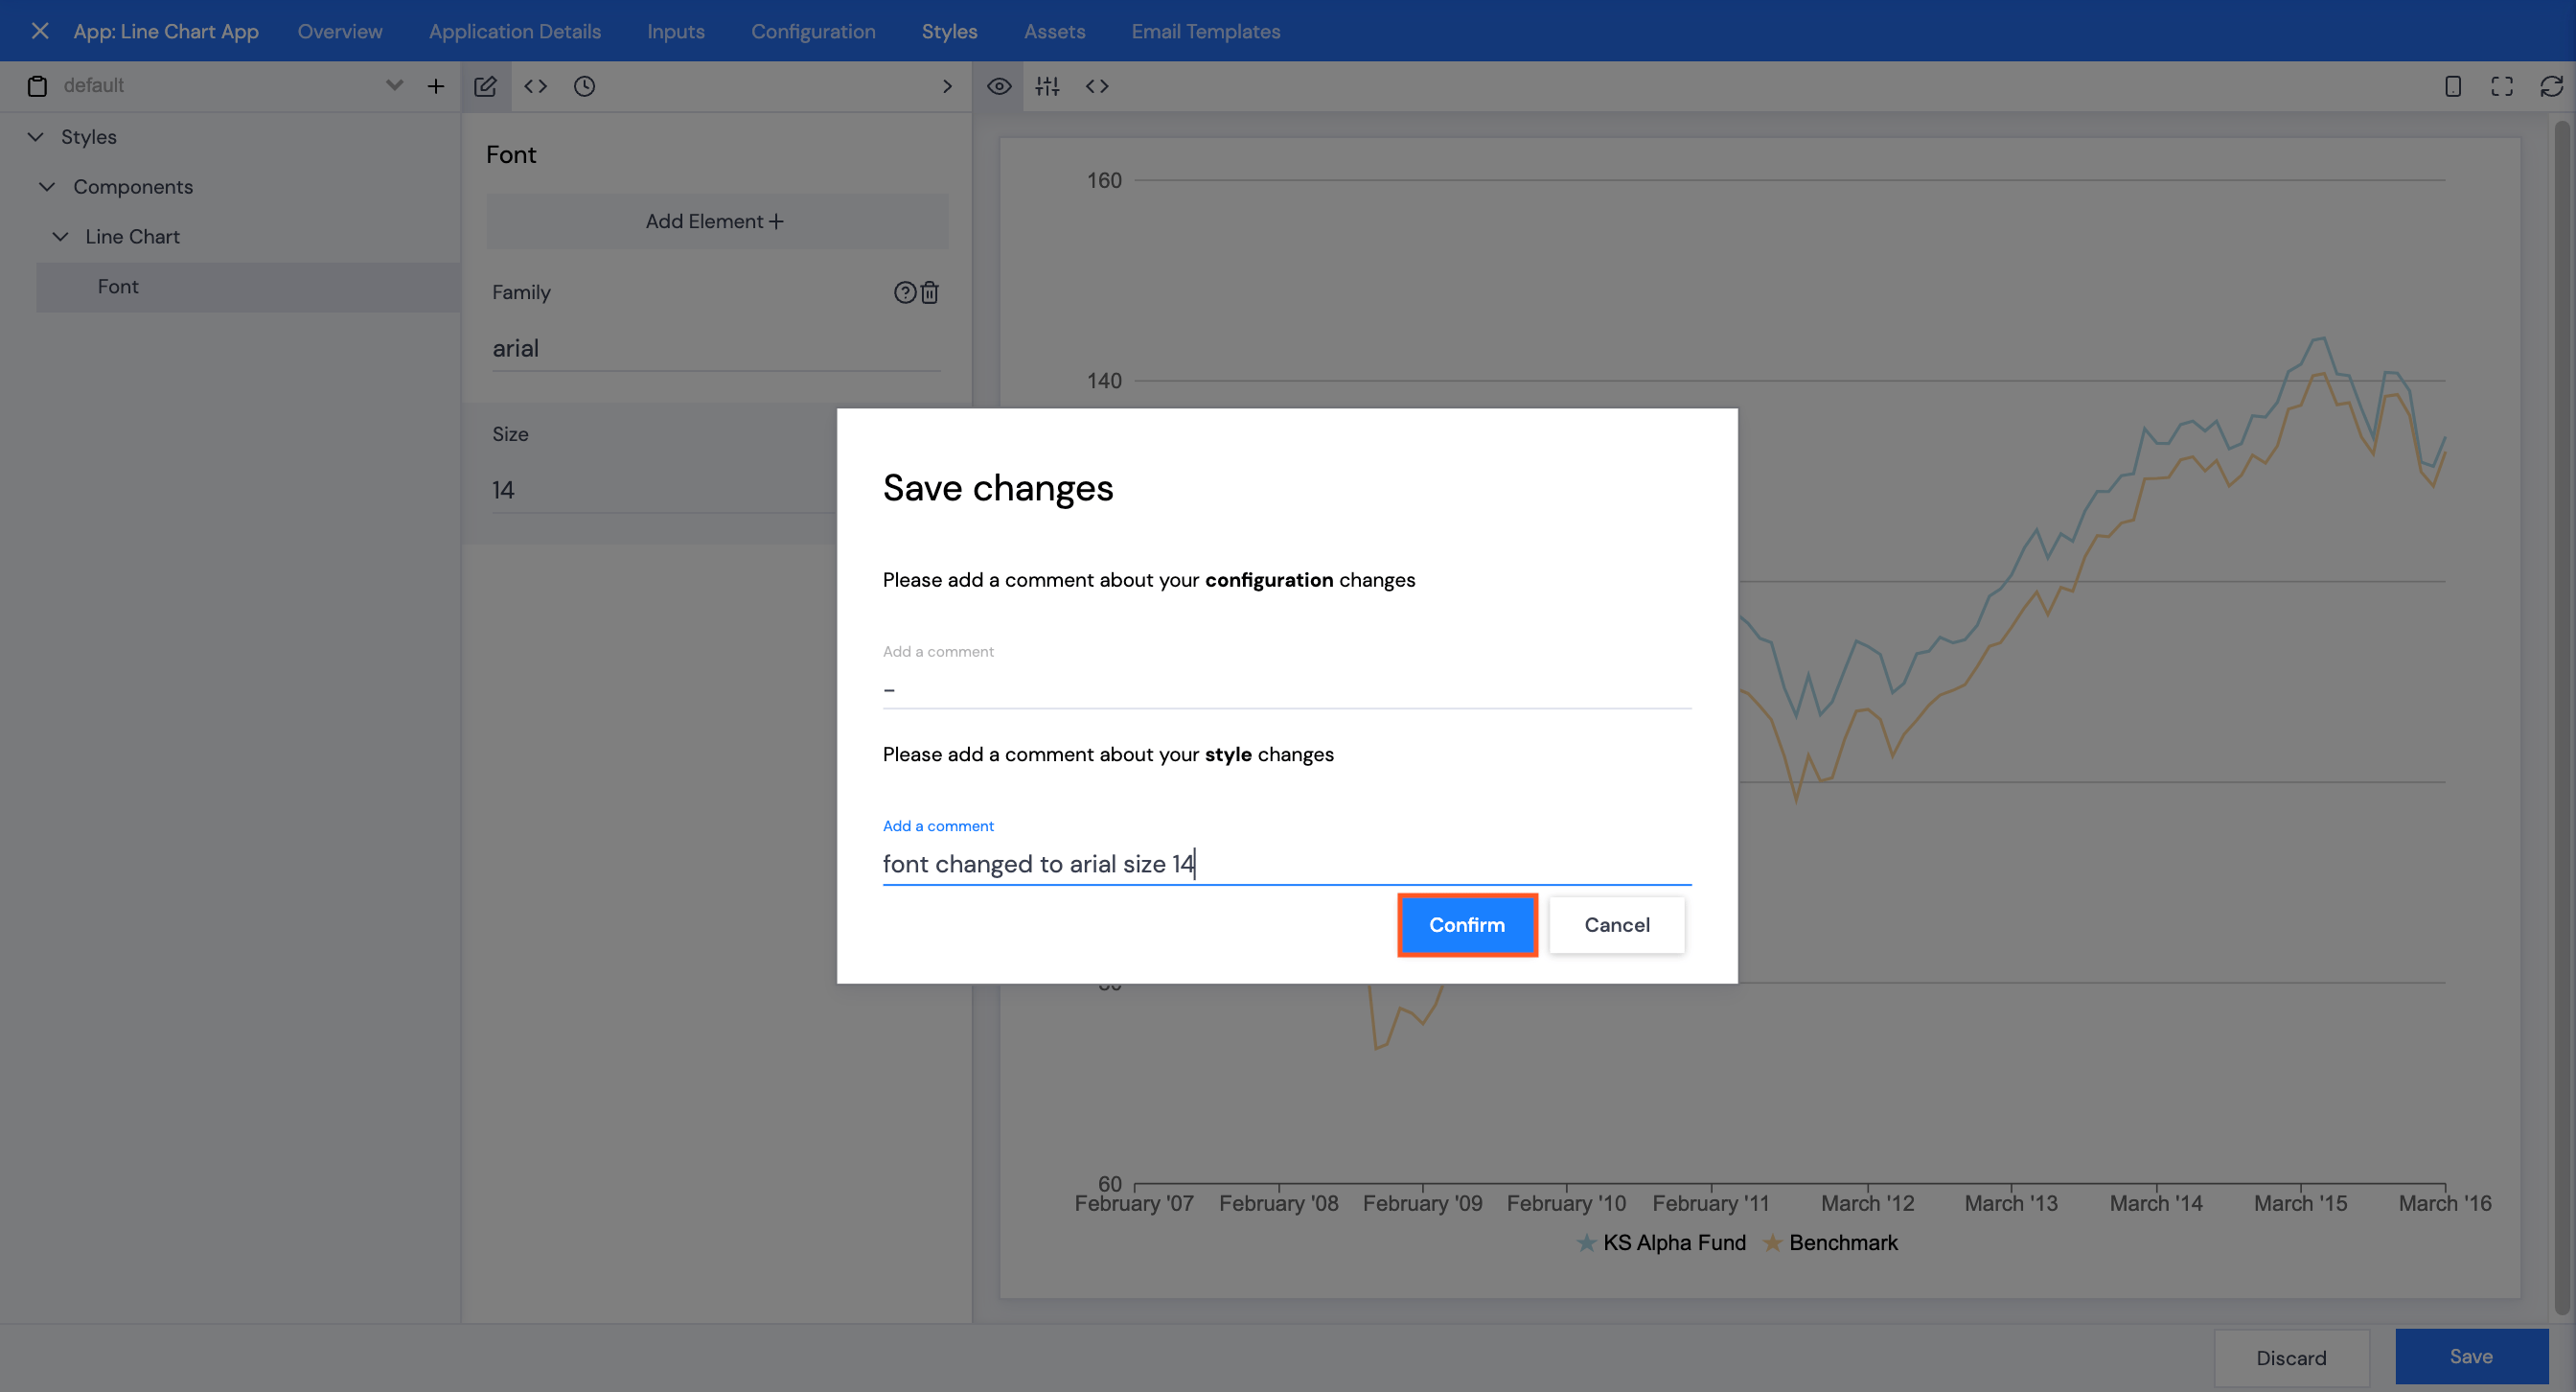Toggle the KS Alpha Fund legend entry
This screenshot has width=2576, height=1392.
click(1672, 1242)
